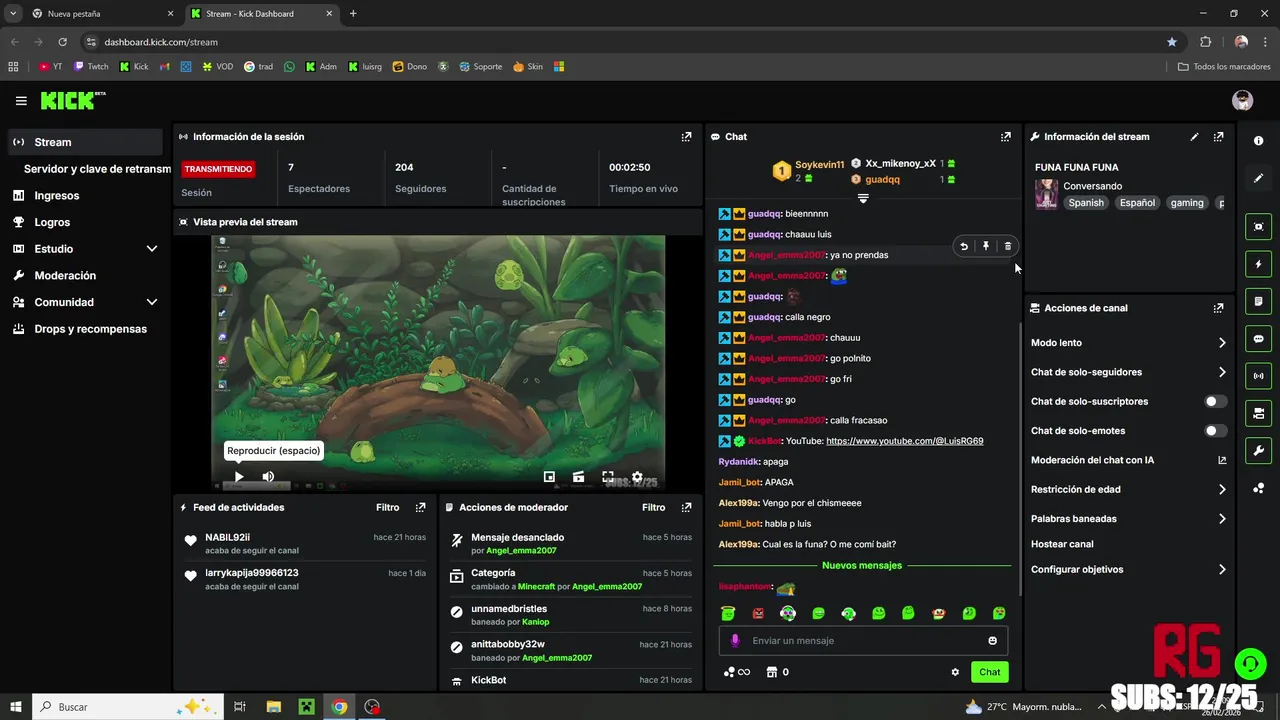Edit stream info with pencil icon
The height and width of the screenshot is (720, 1280).
point(1194,137)
